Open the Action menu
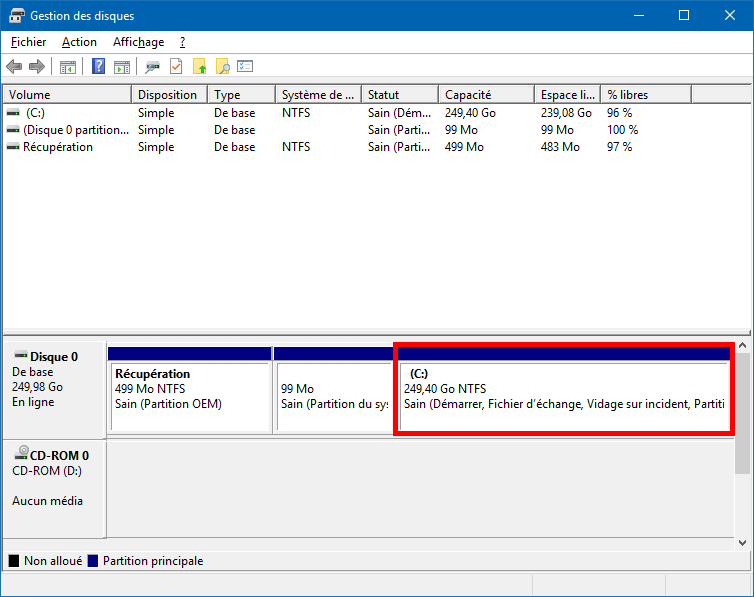 [79, 42]
